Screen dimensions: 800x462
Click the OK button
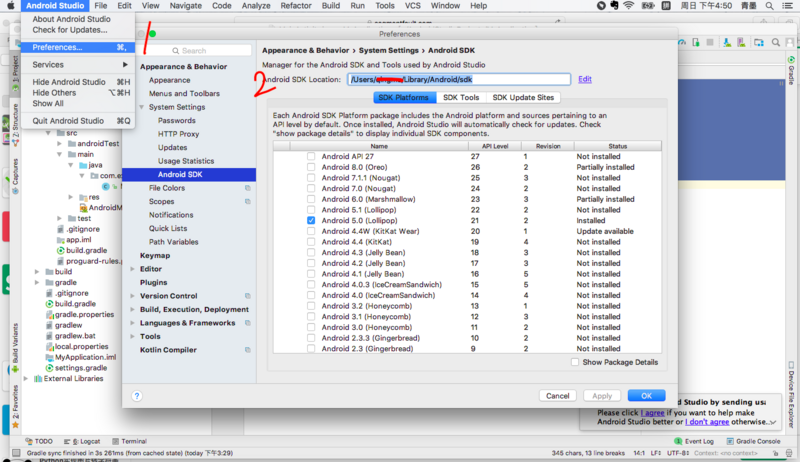(646, 396)
